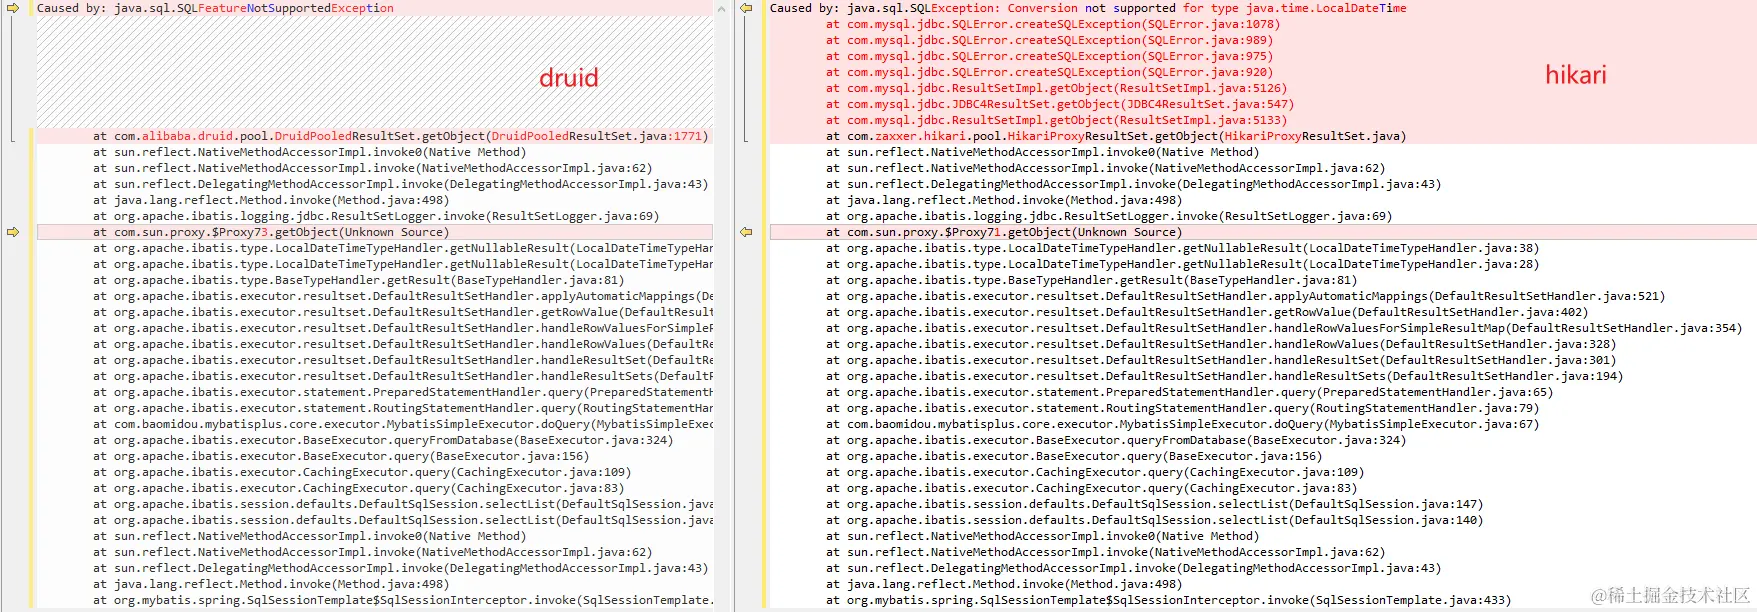Select left pane SqlSessionInterceptor.invoke line

click(403, 600)
